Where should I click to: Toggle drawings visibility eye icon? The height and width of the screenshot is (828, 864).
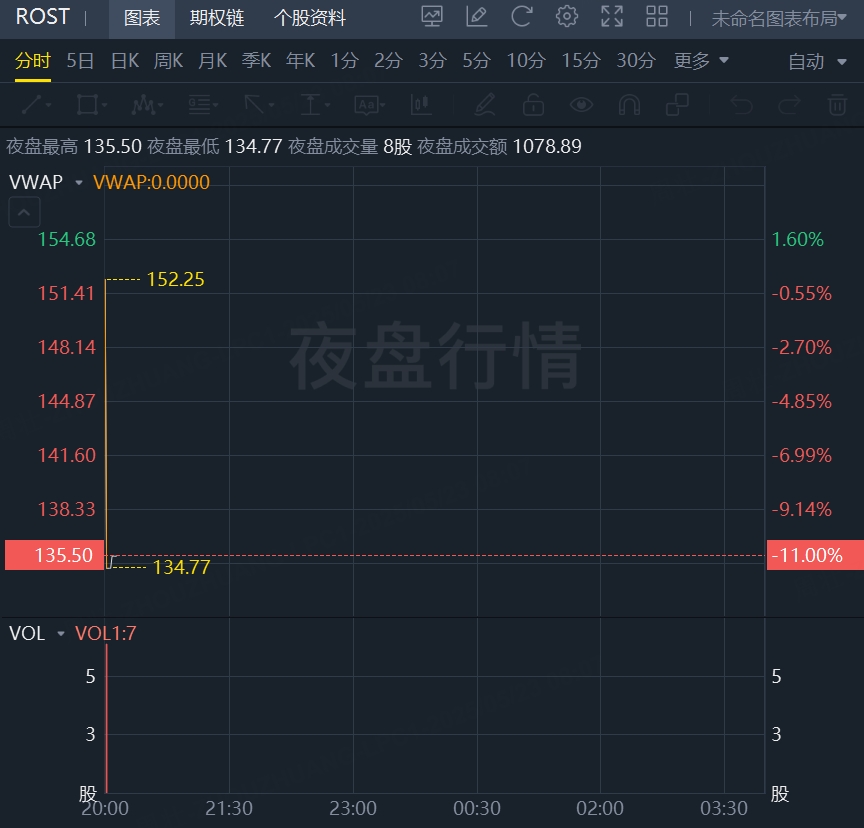[x=581, y=104]
